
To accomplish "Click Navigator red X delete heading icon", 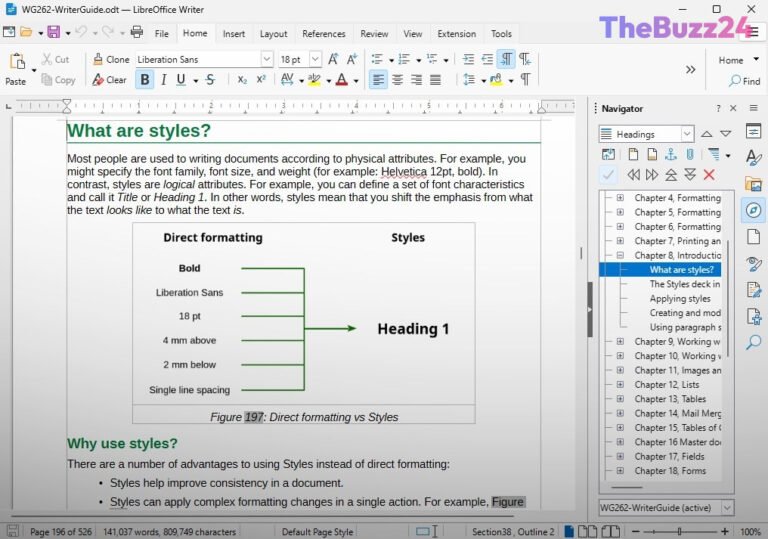I will (709, 174).
